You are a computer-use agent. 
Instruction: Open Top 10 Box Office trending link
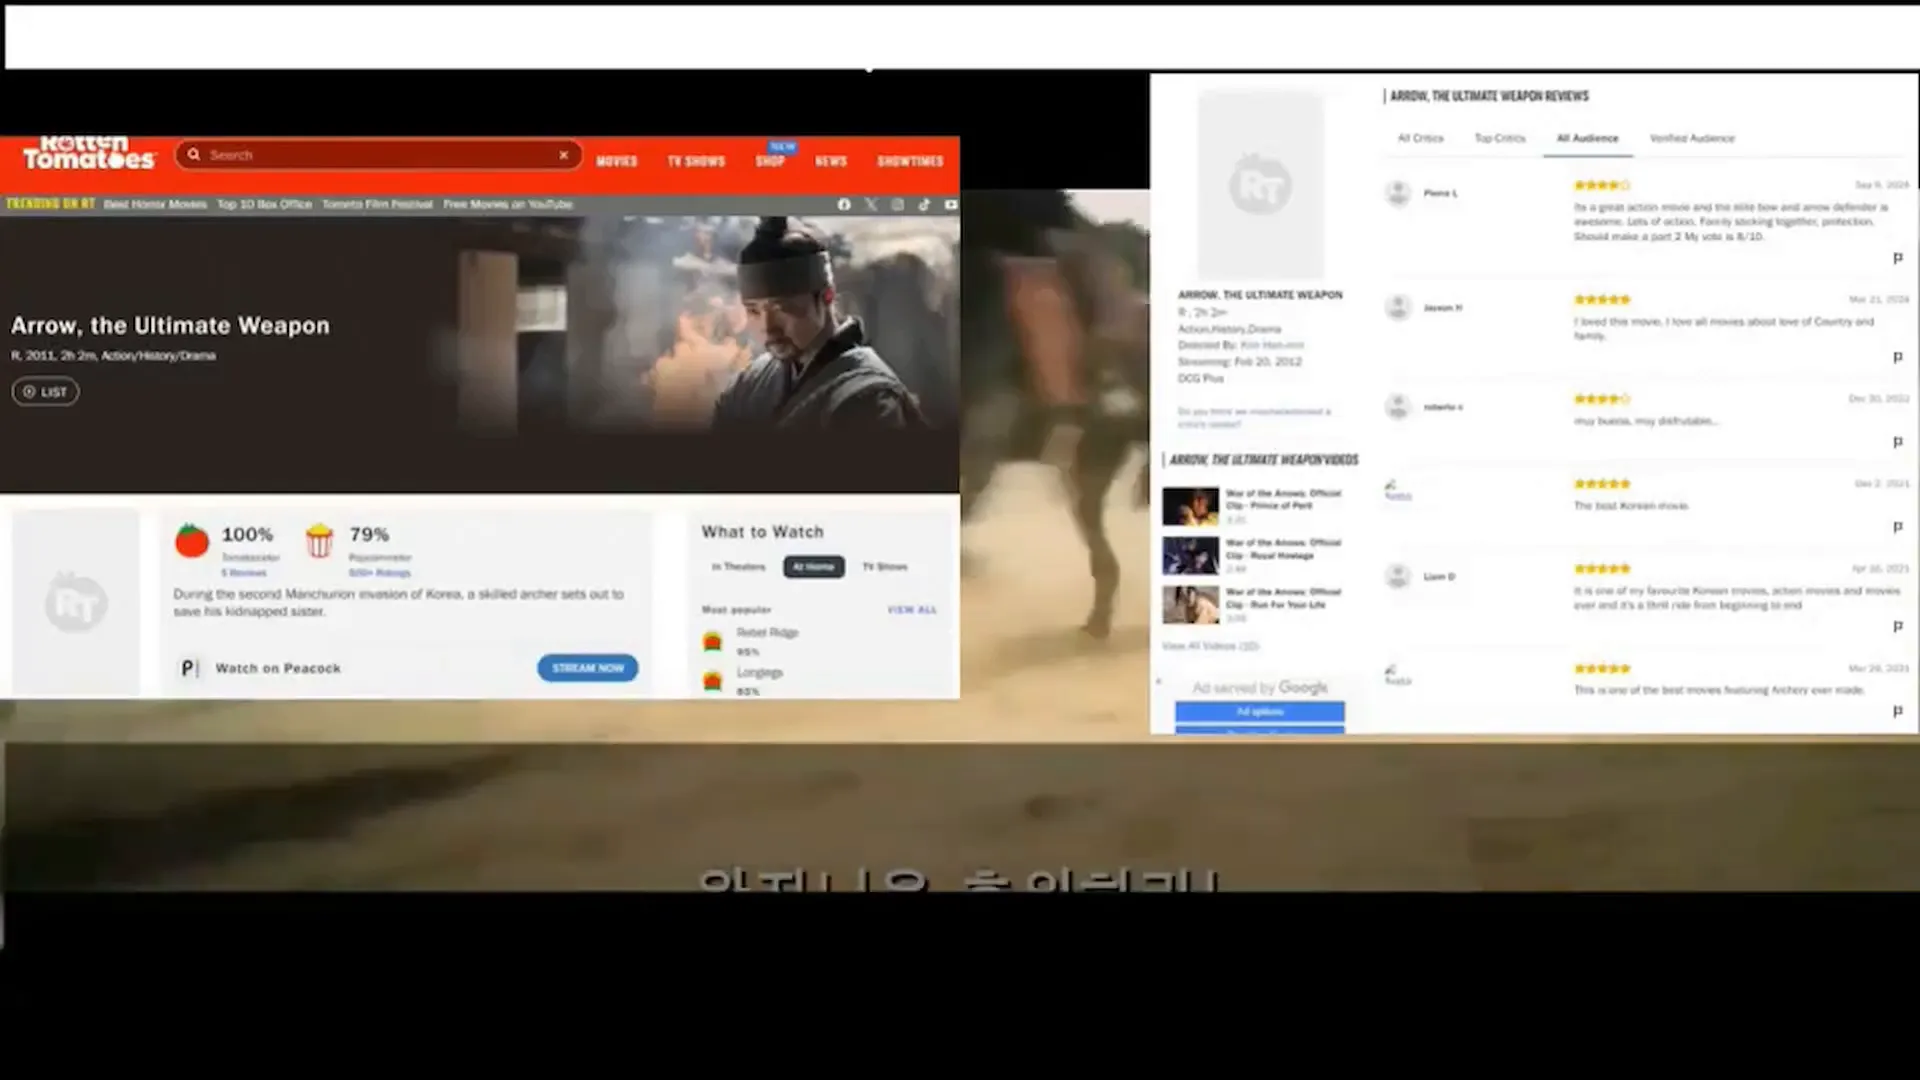coord(264,204)
